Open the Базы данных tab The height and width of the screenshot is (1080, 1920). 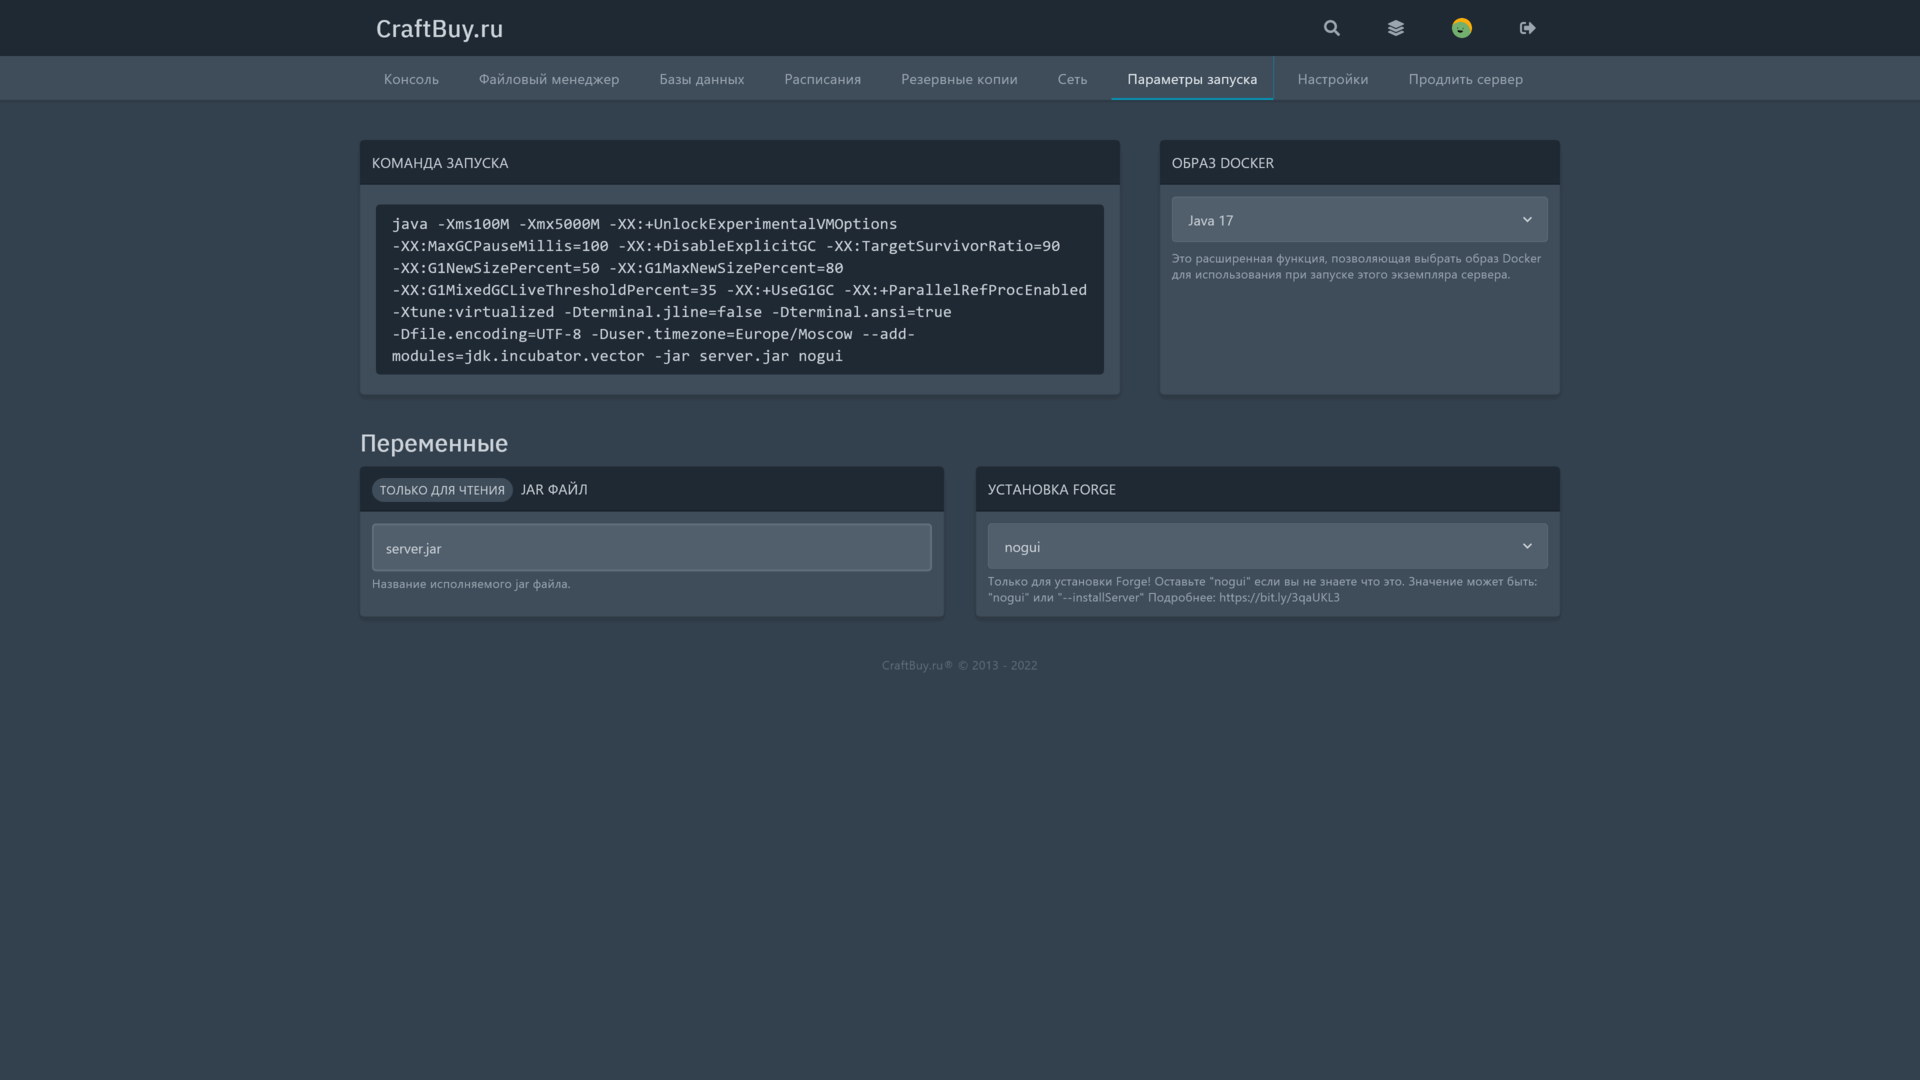click(x=702, y=79)
